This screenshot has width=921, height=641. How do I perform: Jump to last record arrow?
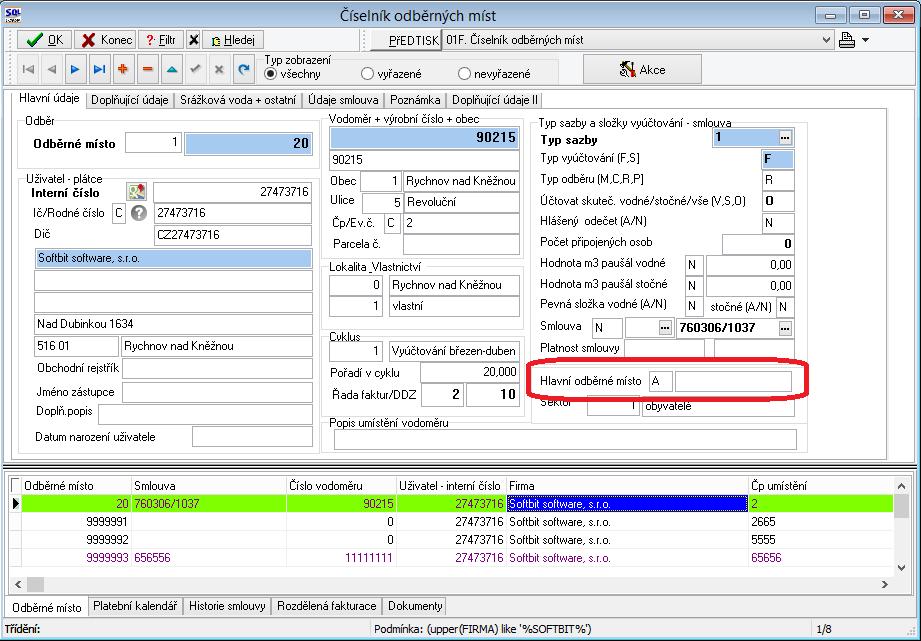99,69
